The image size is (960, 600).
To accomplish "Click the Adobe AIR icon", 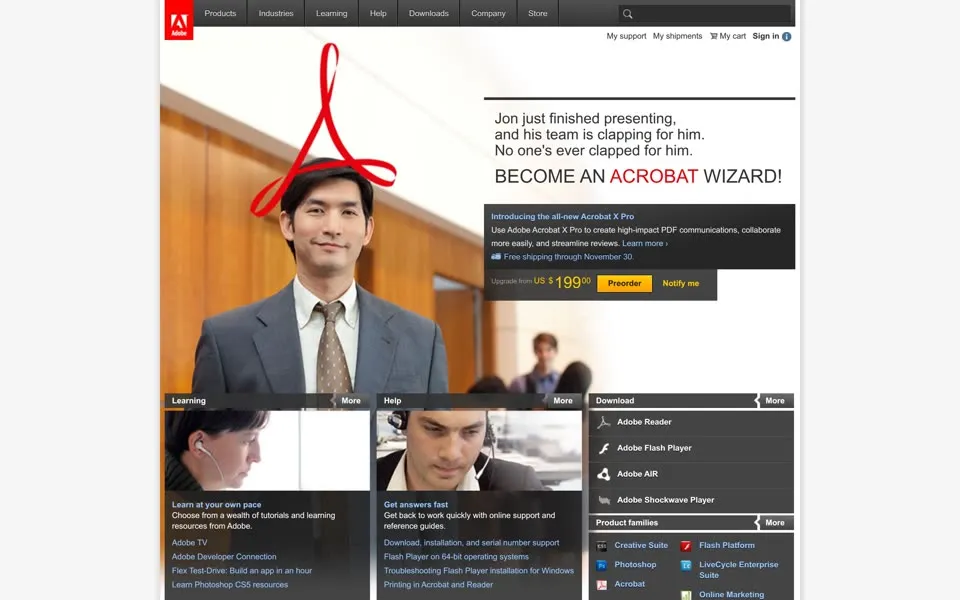I will (604, 474).
